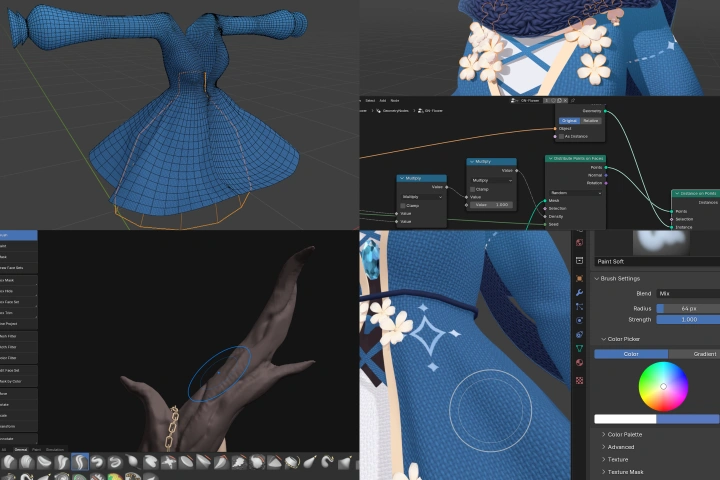Select the Mask by Color tool

tap(18, 381)
